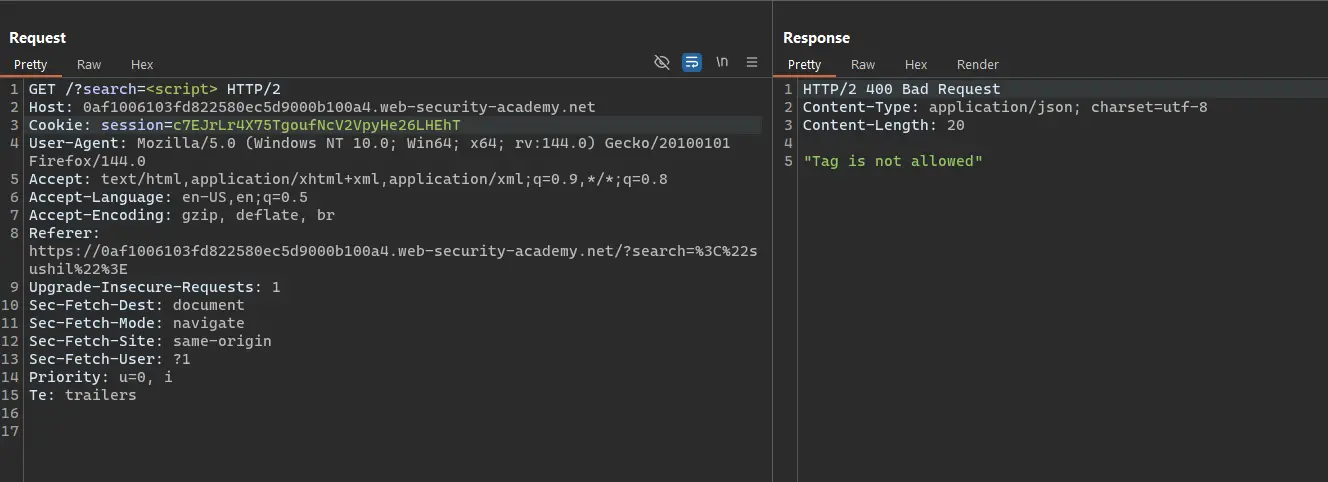
Task: Switch Response view to Hex tab
Action: point(916,64)
